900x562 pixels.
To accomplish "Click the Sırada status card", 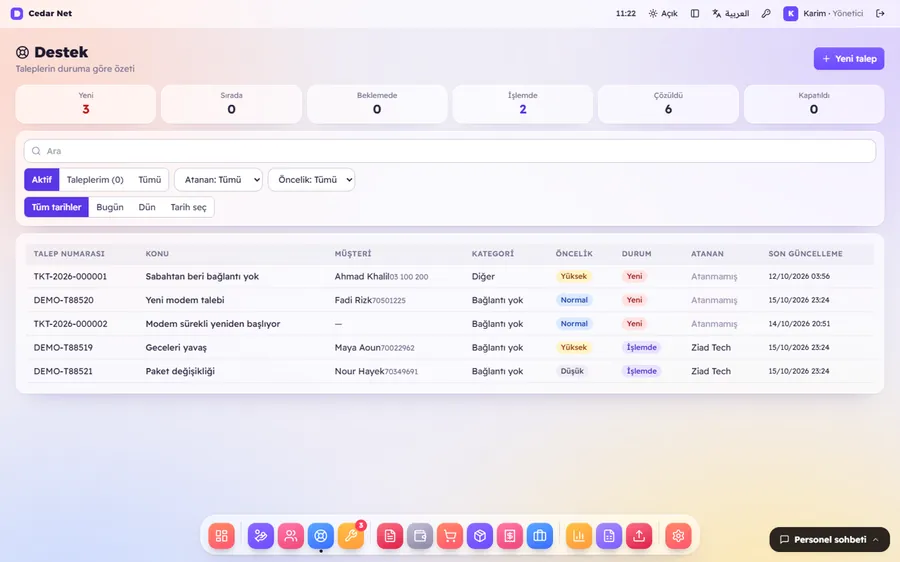I will [231, 104].
